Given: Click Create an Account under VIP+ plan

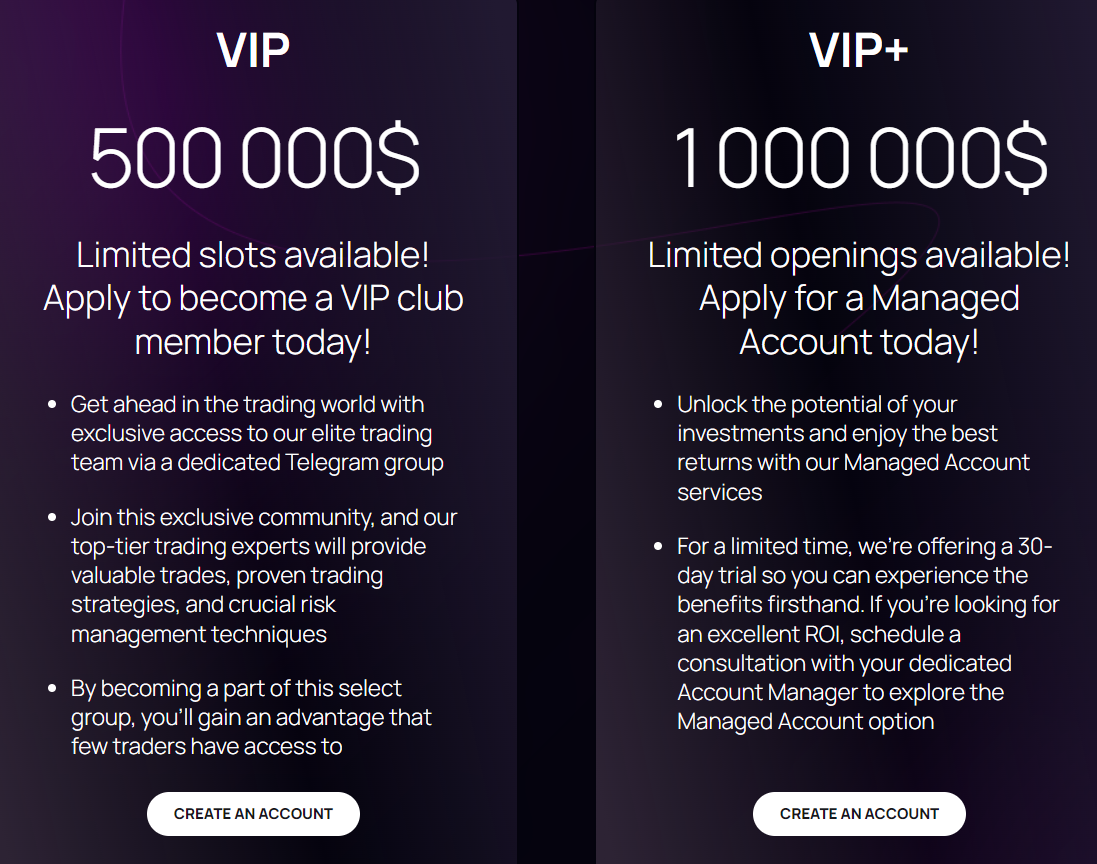Looking at the screenshot, I should click(x=859, y=814).
